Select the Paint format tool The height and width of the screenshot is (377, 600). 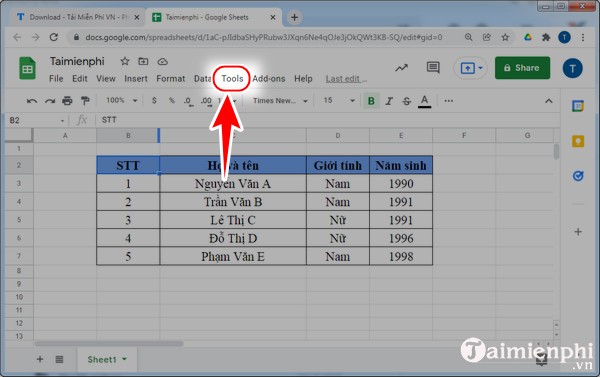[85, 101]
